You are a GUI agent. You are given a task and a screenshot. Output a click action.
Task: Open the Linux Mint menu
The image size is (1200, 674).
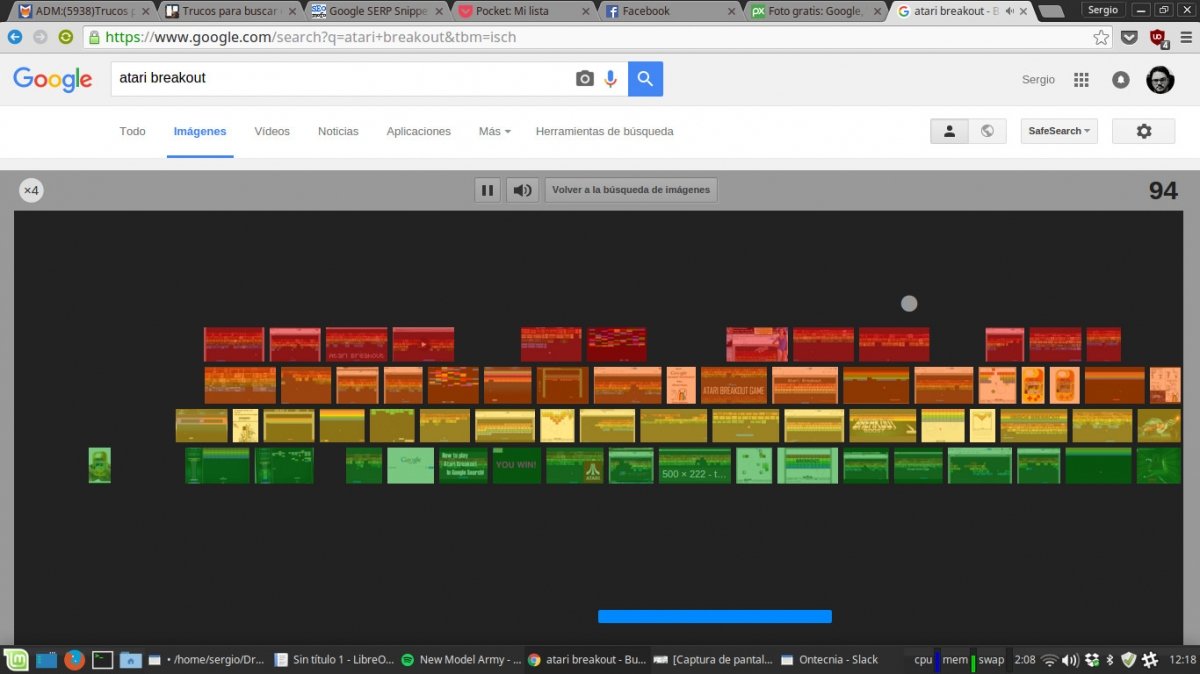point(15,659)
